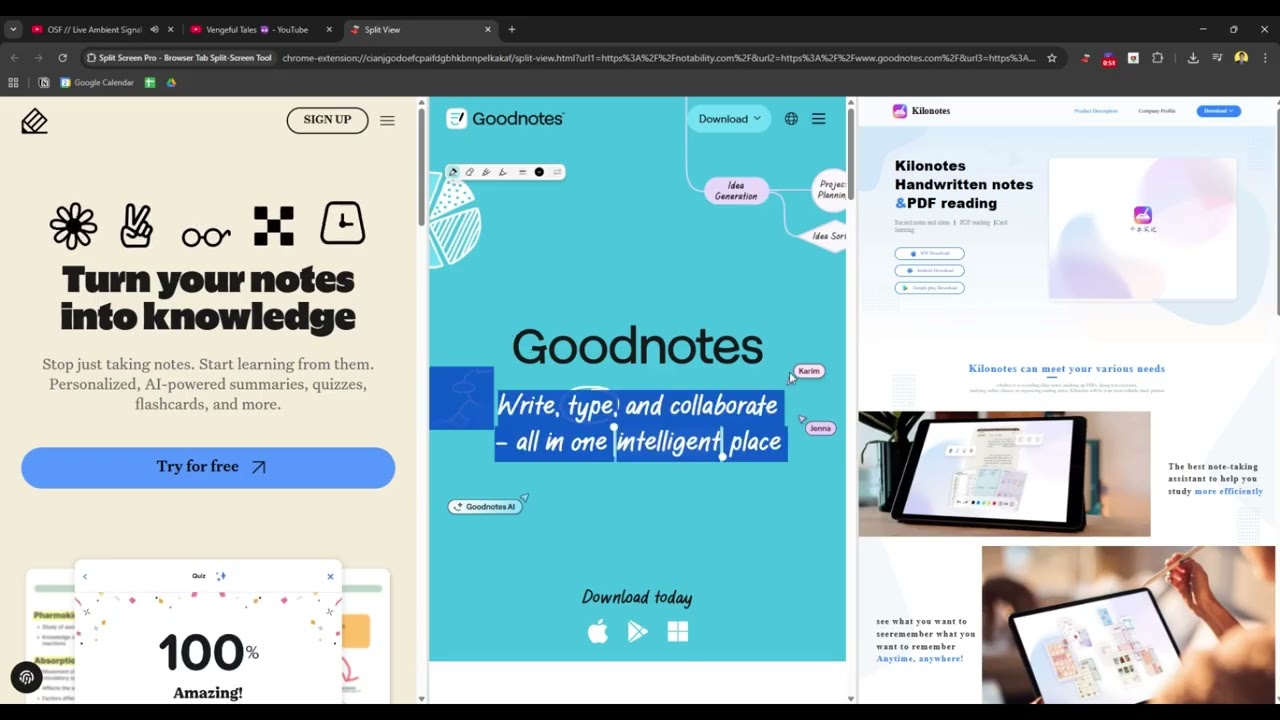This screenshot has height=720, width=1280.
Task: Open the Goodnotes hamburger menu
Action: (x=818, y=119)
